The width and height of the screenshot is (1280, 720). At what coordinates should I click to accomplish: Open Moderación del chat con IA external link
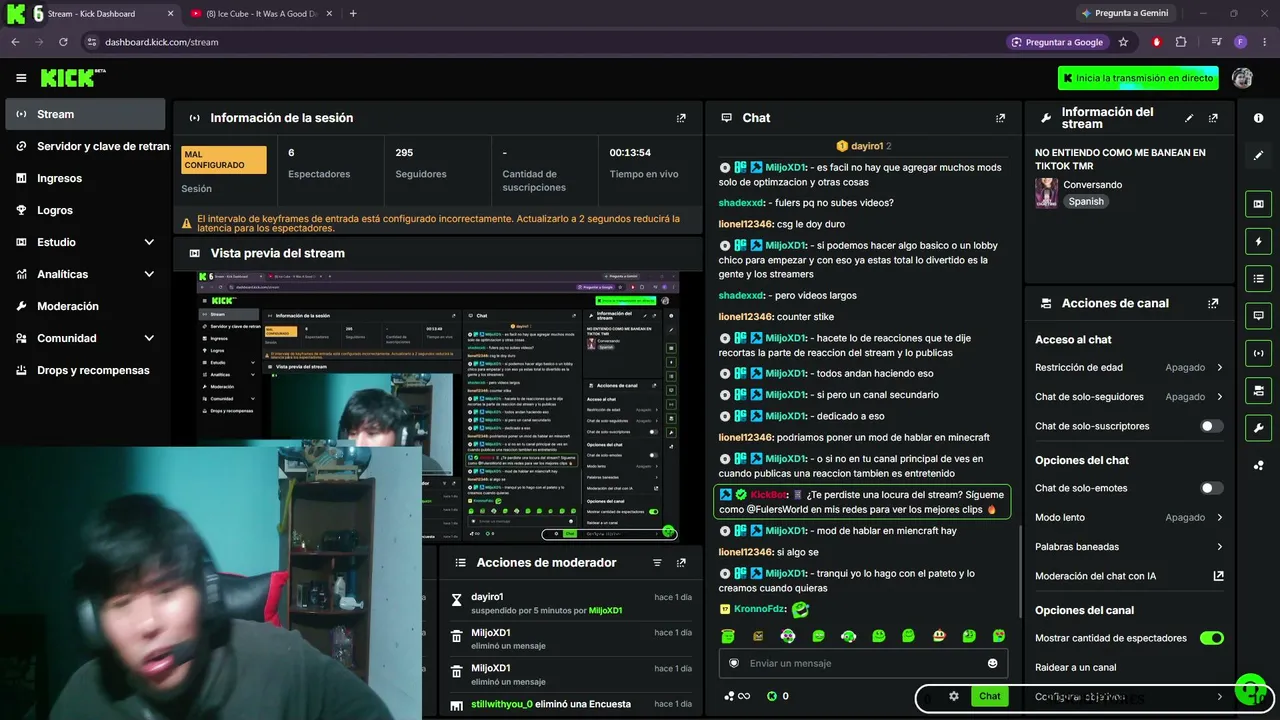click(1218, 576)
